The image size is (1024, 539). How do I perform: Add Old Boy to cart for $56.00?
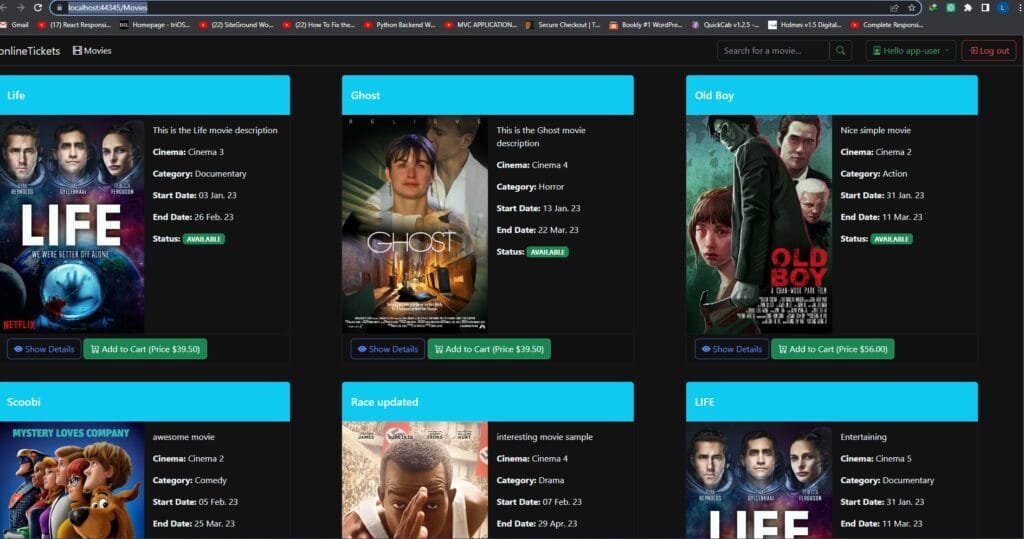pyautogui.click(x=832, y=349)
